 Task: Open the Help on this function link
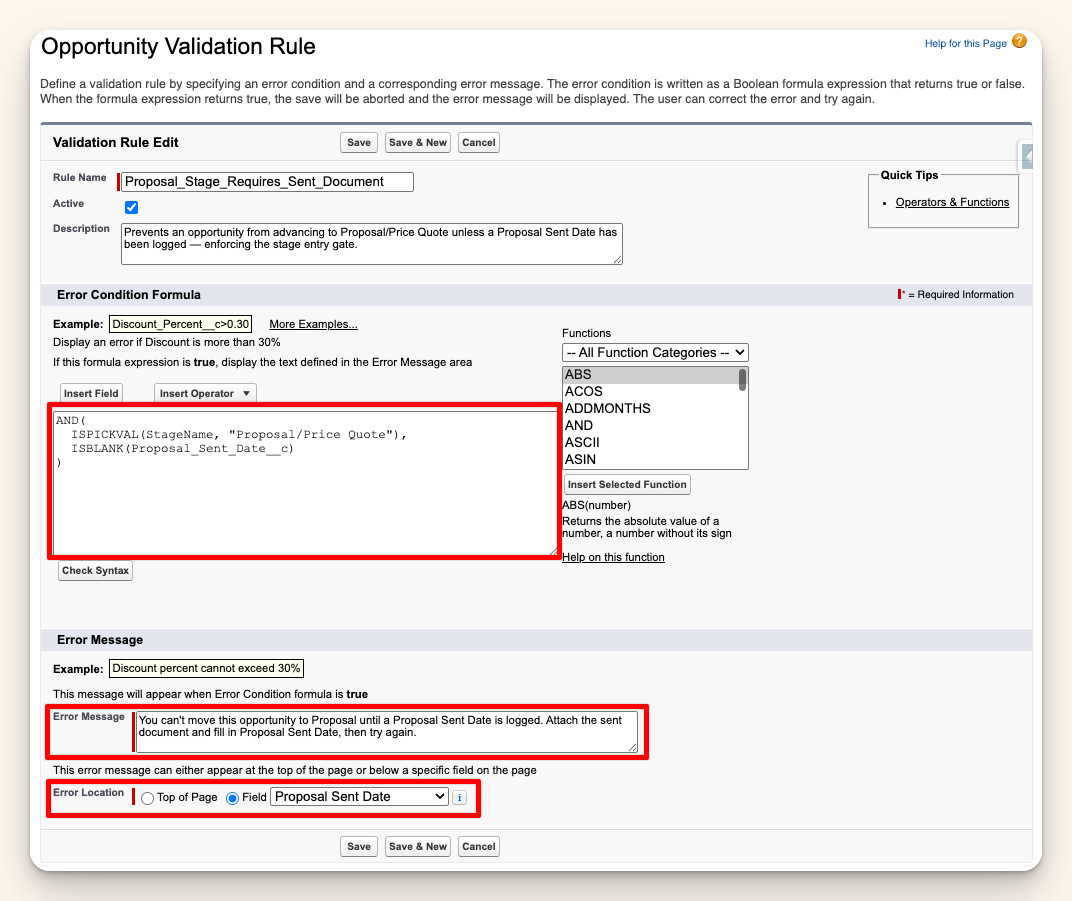coord(613,557)
